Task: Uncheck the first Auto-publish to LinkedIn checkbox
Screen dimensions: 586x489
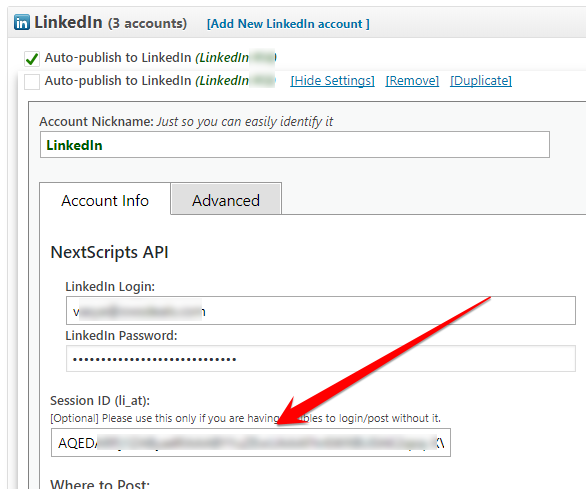Action: click(32, 59)
